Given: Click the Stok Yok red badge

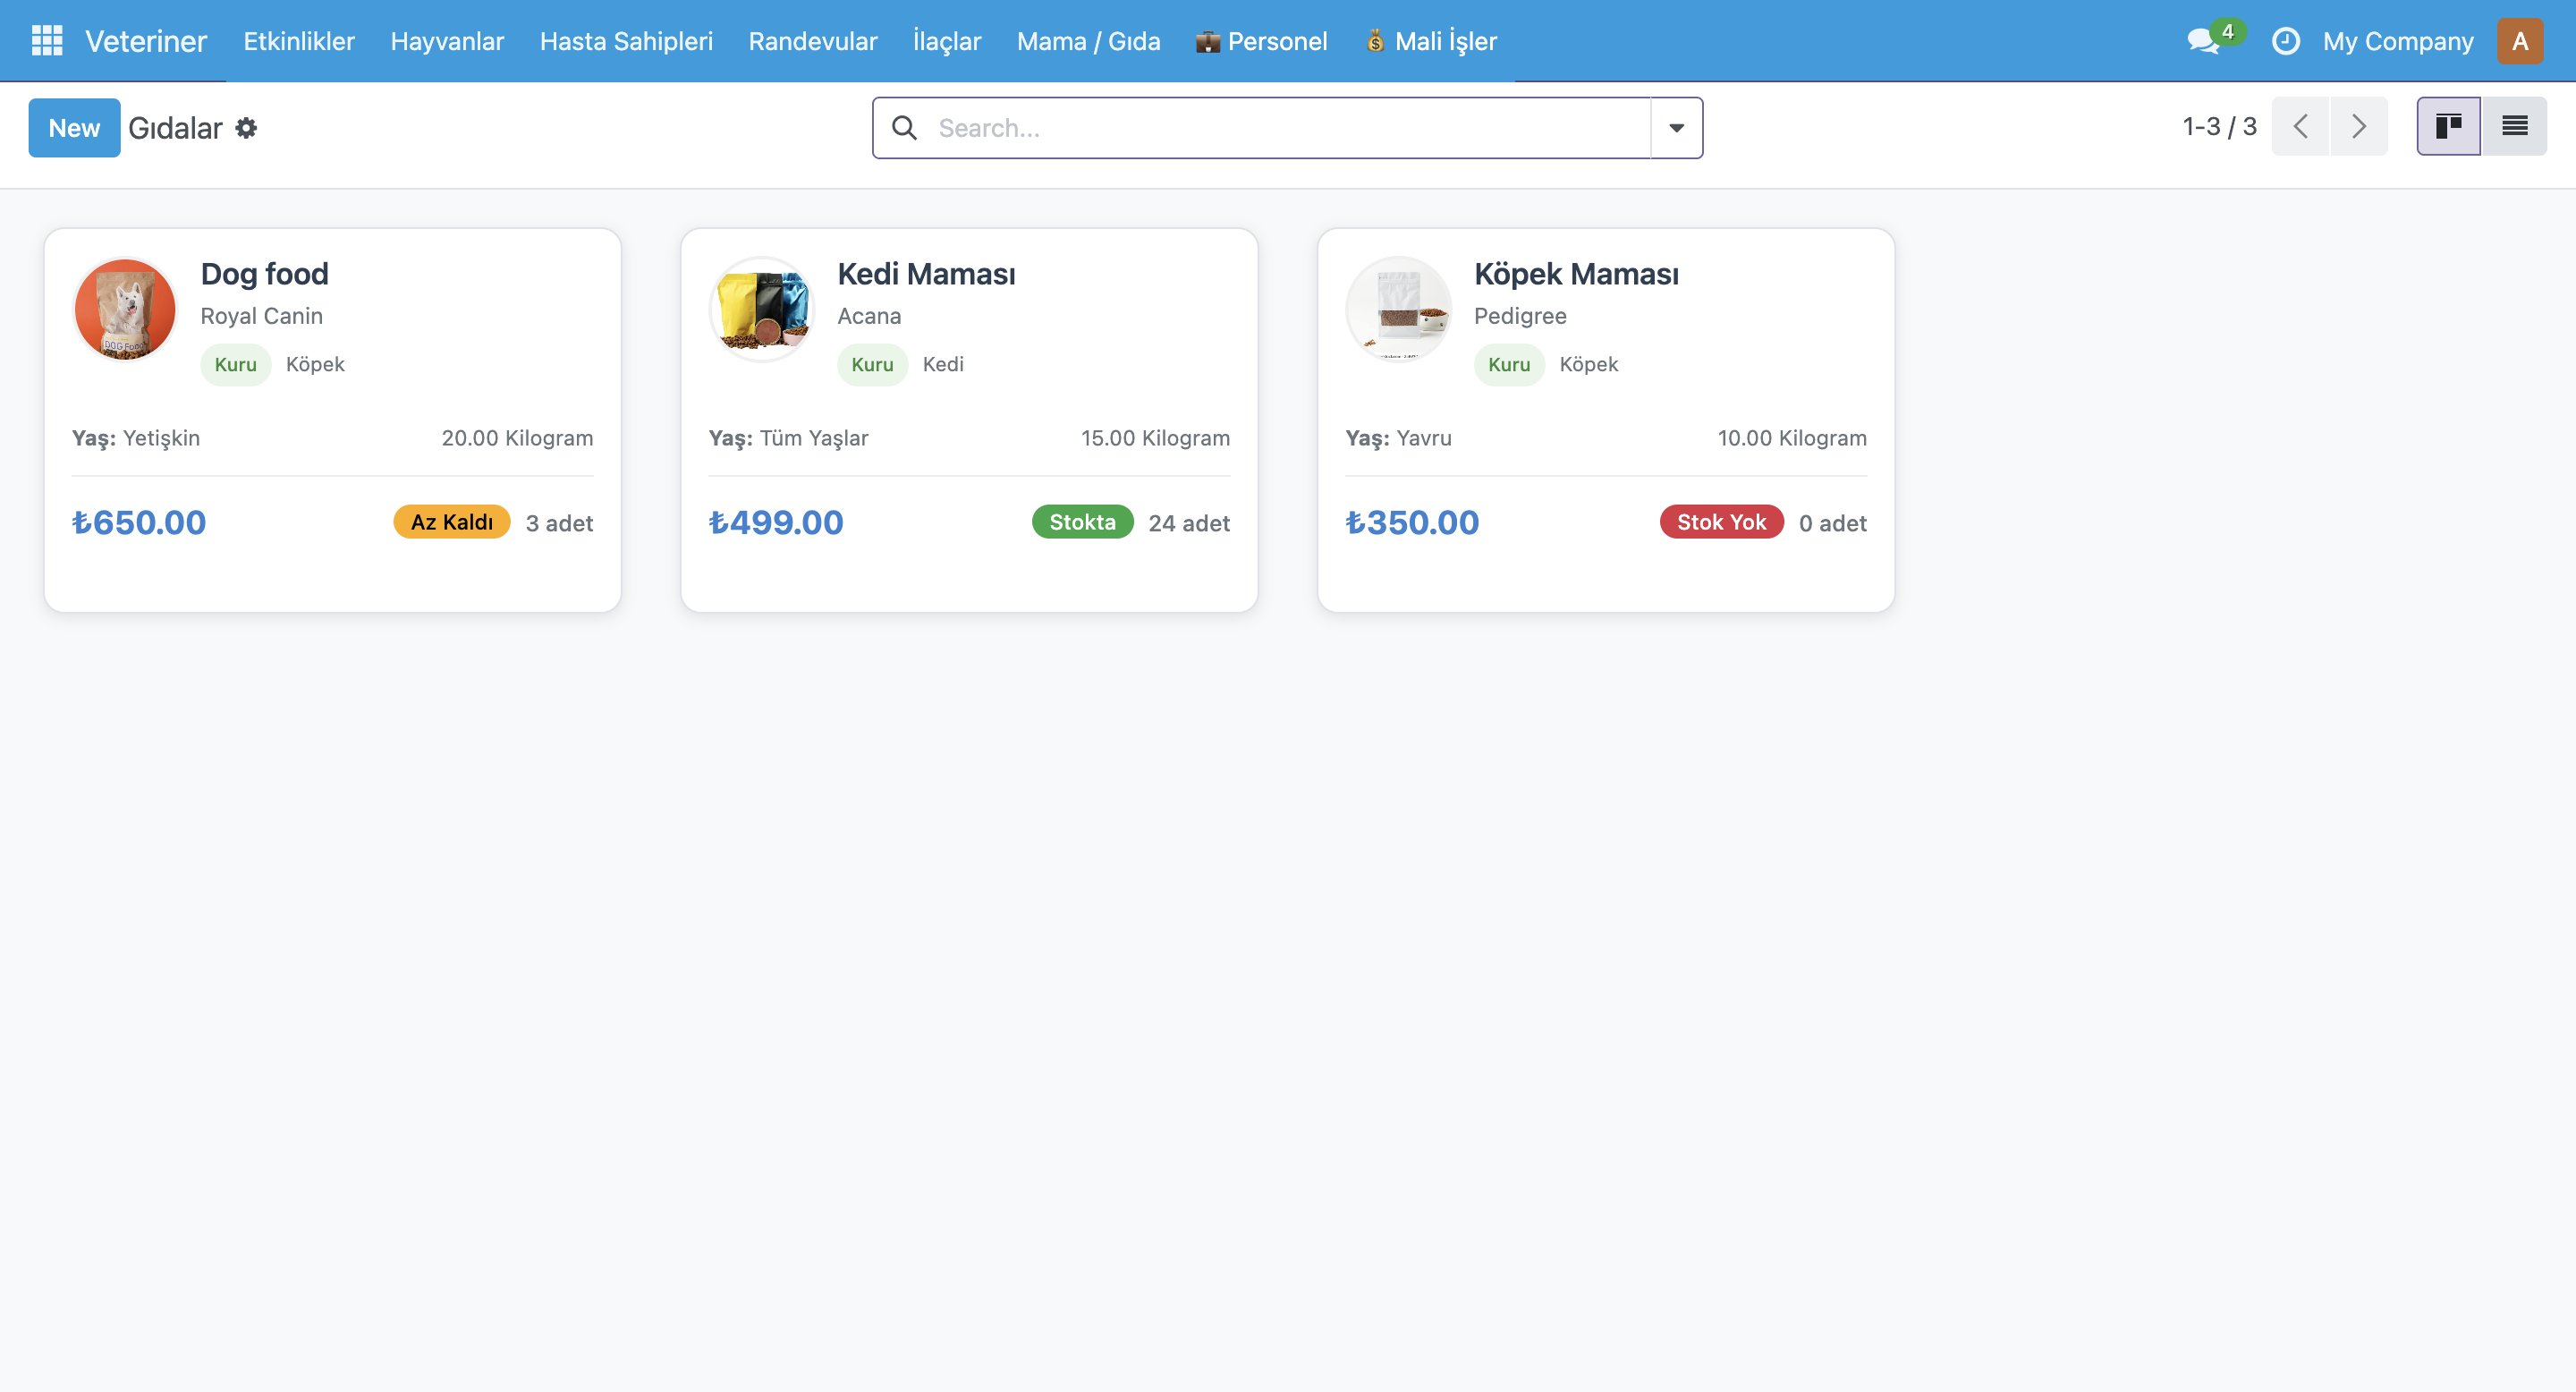Looking at the screenshot, I should coord(1720,522).
